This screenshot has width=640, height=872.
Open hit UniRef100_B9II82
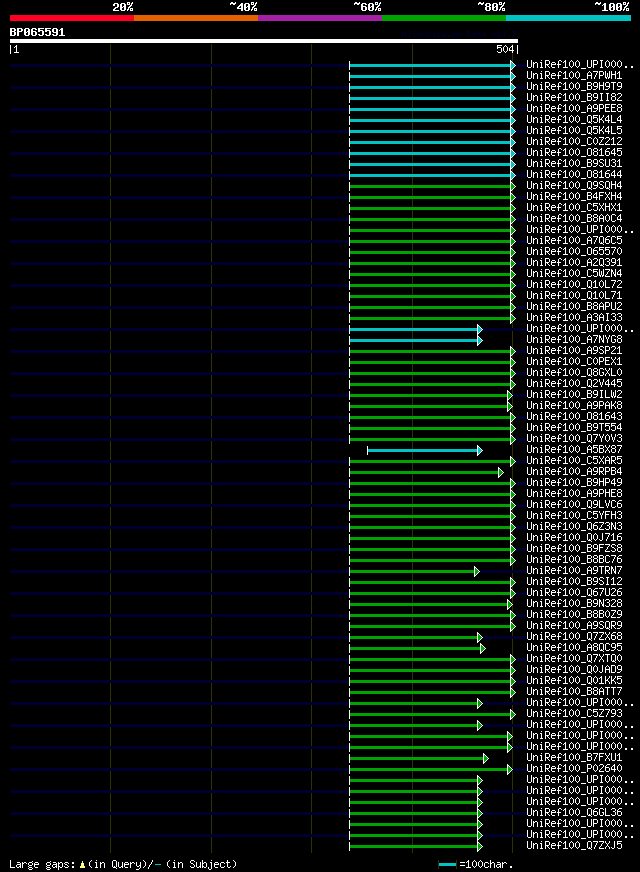(x=574, y=97)
